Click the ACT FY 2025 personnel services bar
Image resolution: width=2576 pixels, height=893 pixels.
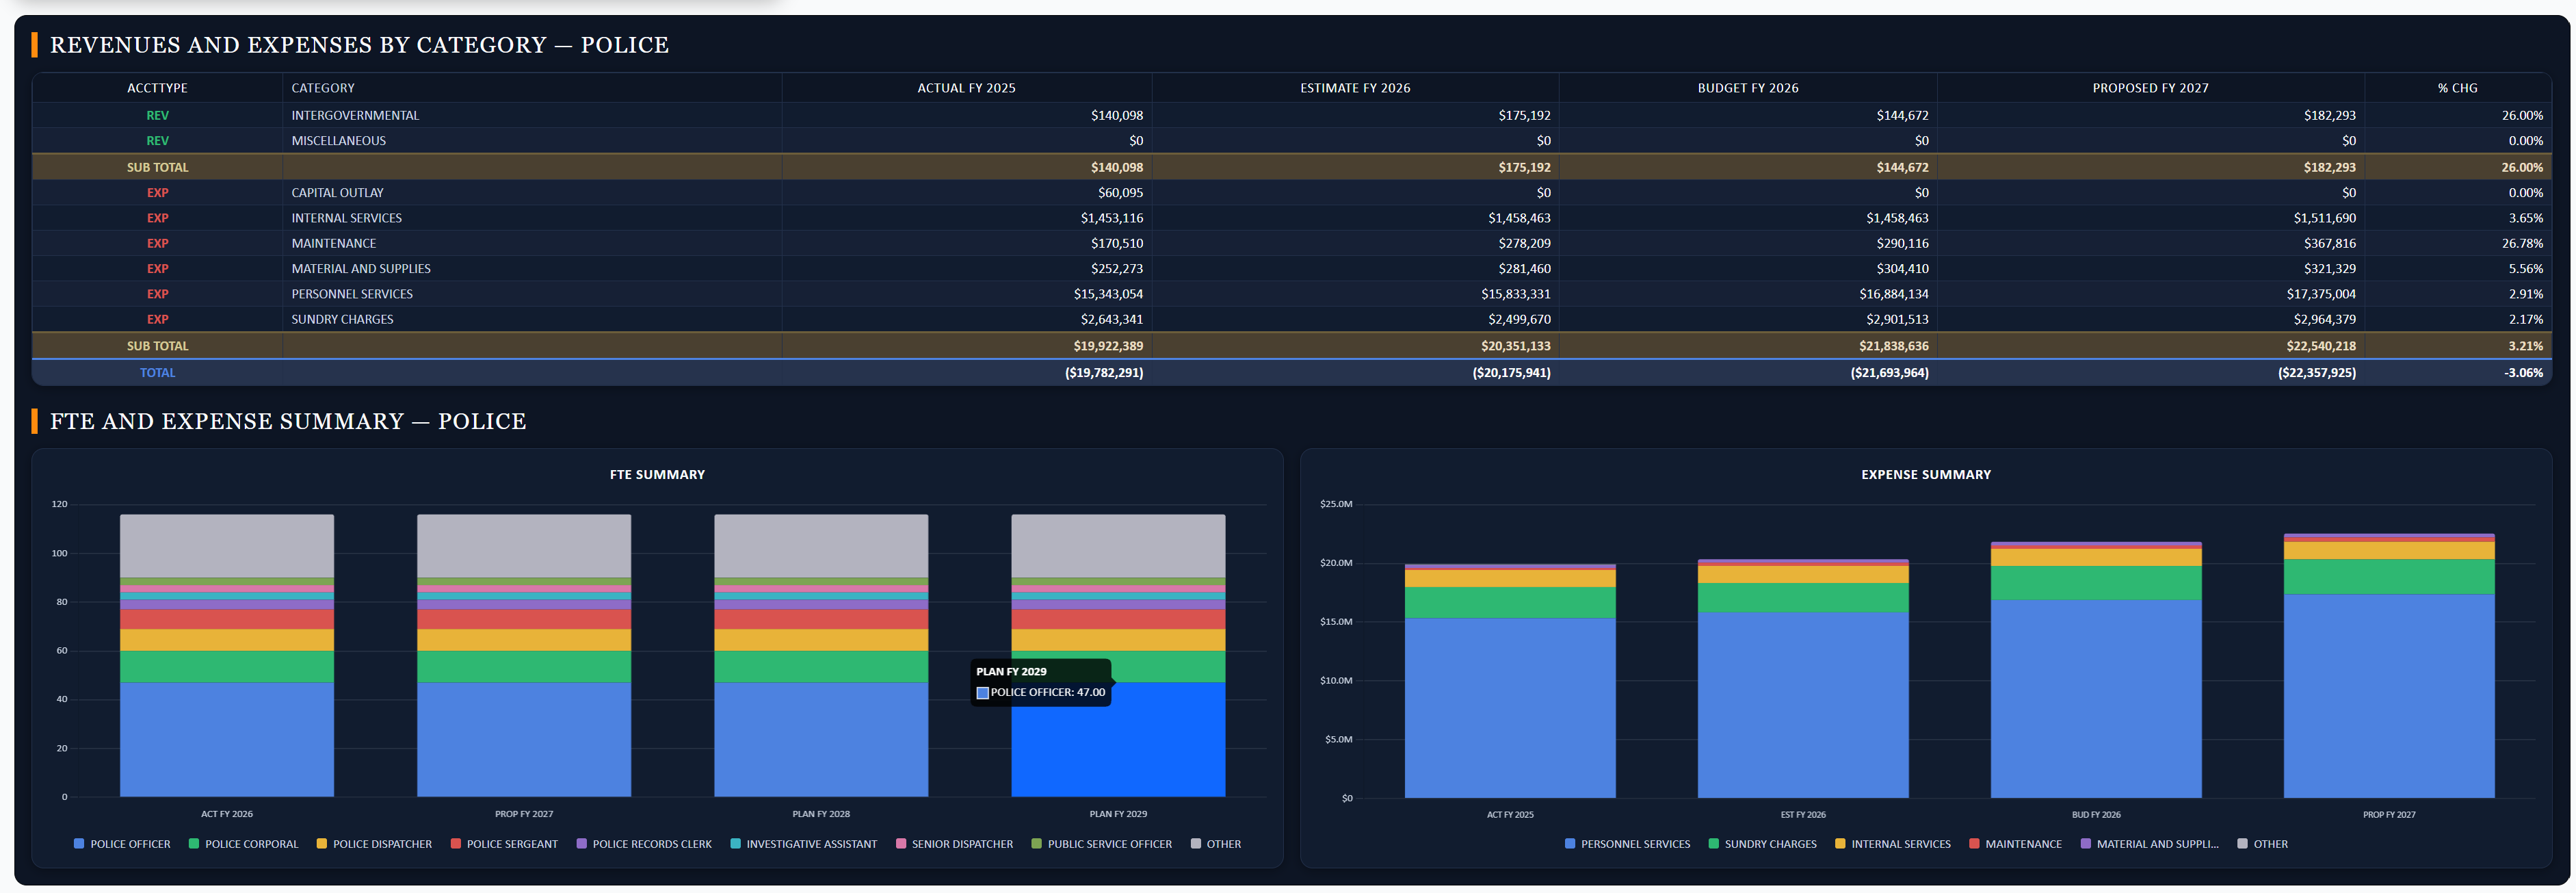(1510, 707)
